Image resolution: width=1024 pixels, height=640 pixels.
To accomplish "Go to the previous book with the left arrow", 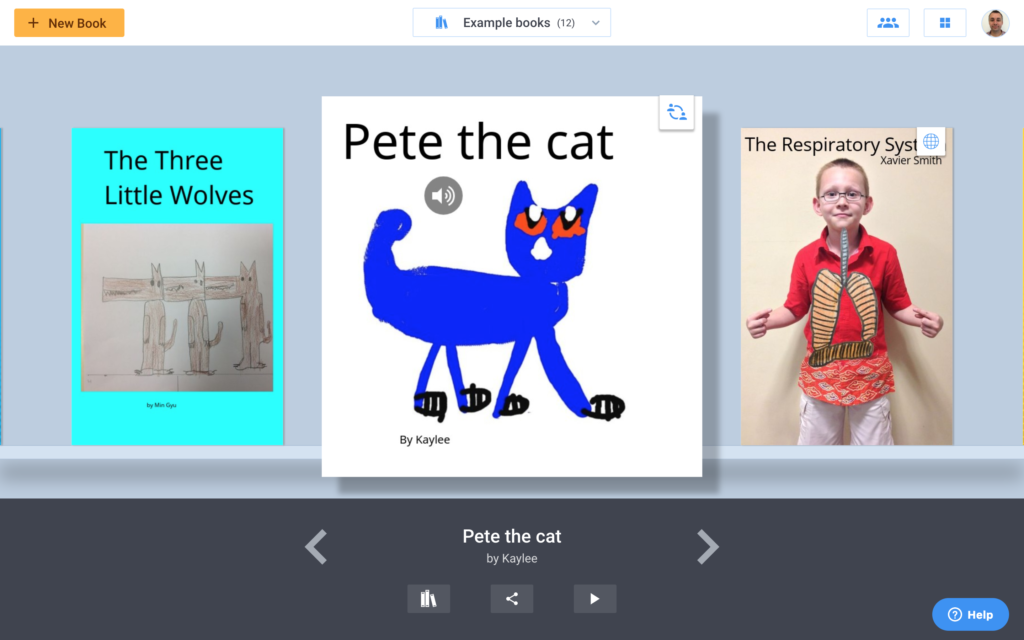I will (316, 547).
